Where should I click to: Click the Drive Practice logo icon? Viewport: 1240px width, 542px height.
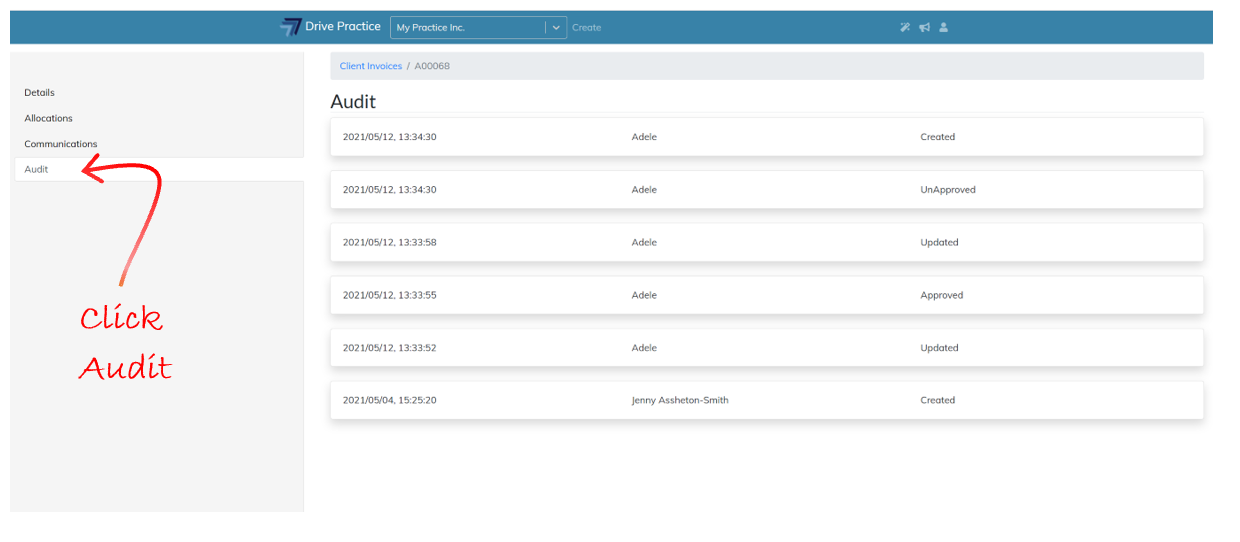(291, 27)
